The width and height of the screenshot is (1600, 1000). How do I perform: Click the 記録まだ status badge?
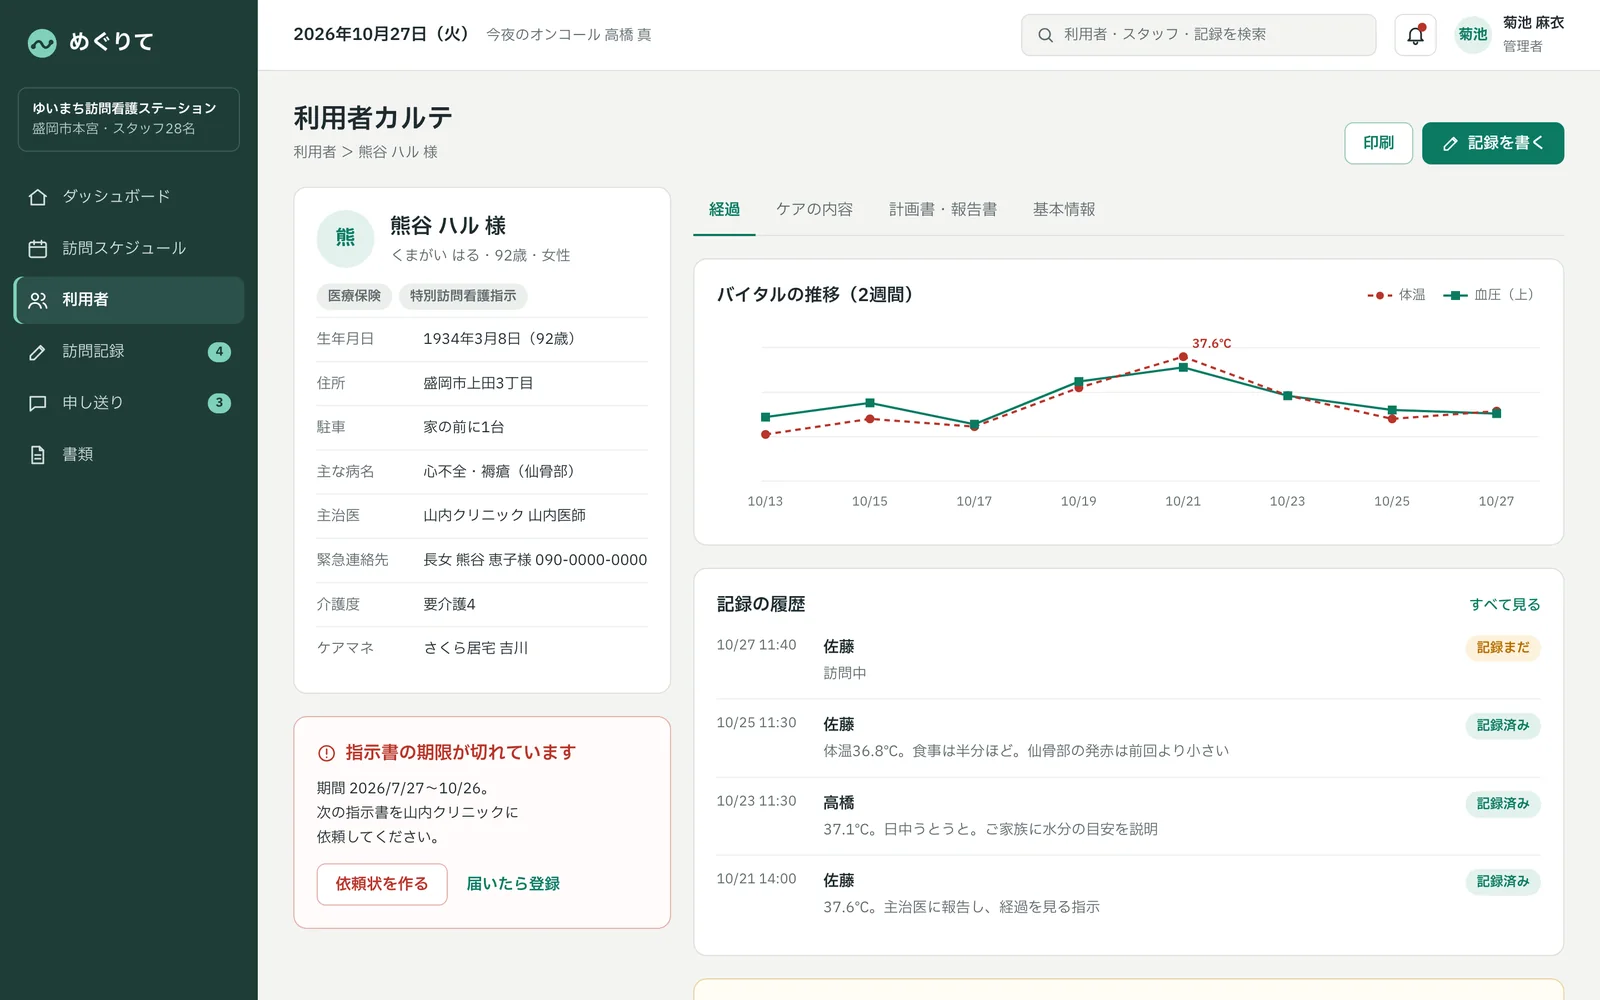[1503, 648]
